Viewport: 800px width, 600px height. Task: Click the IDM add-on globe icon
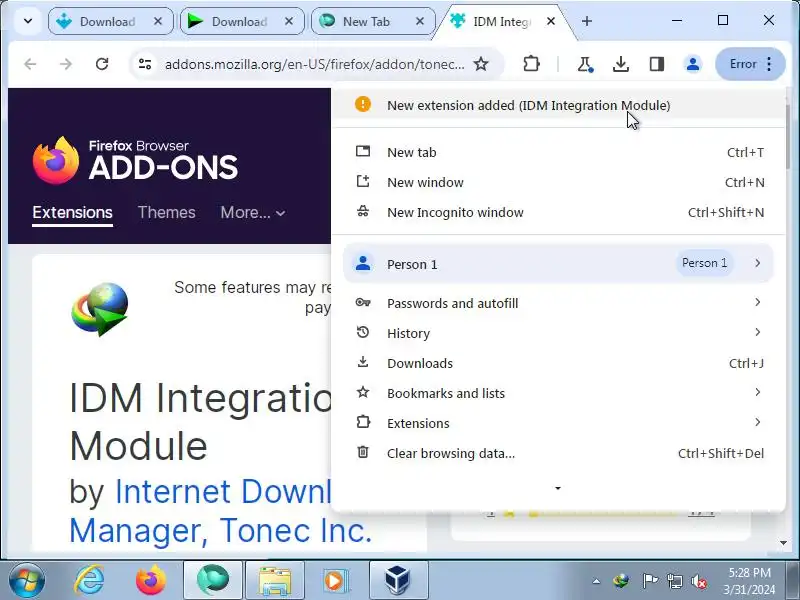point(99,310)
